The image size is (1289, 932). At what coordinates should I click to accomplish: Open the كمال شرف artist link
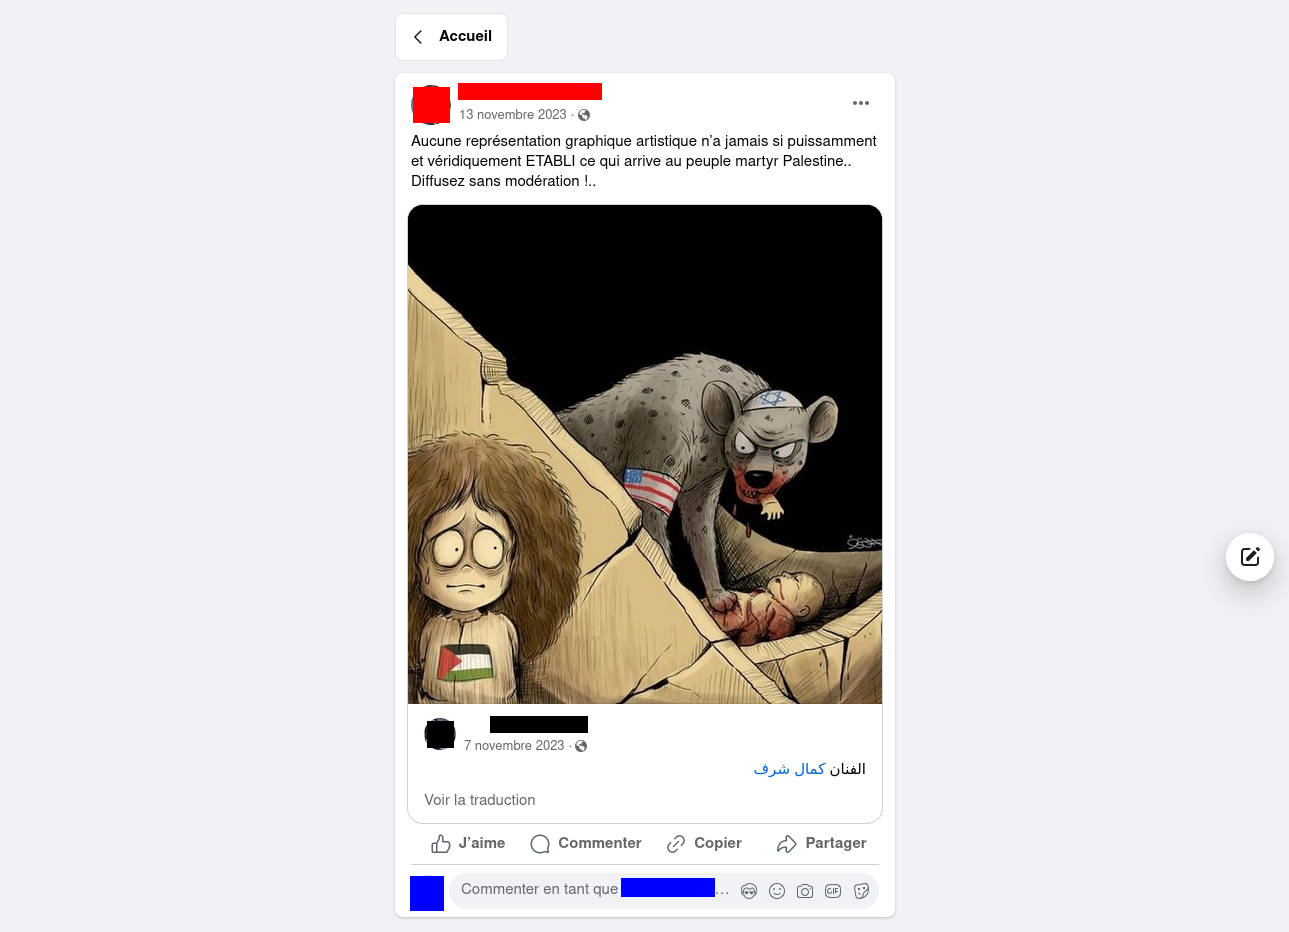tap(790, 769)
